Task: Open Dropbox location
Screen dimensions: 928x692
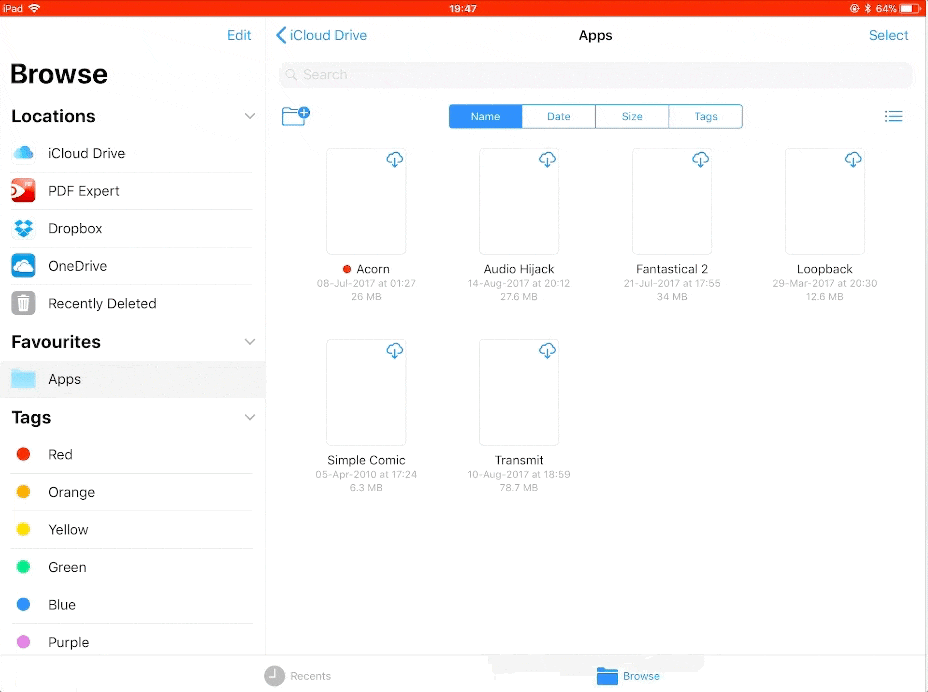Action: click(x=132, y=228)
